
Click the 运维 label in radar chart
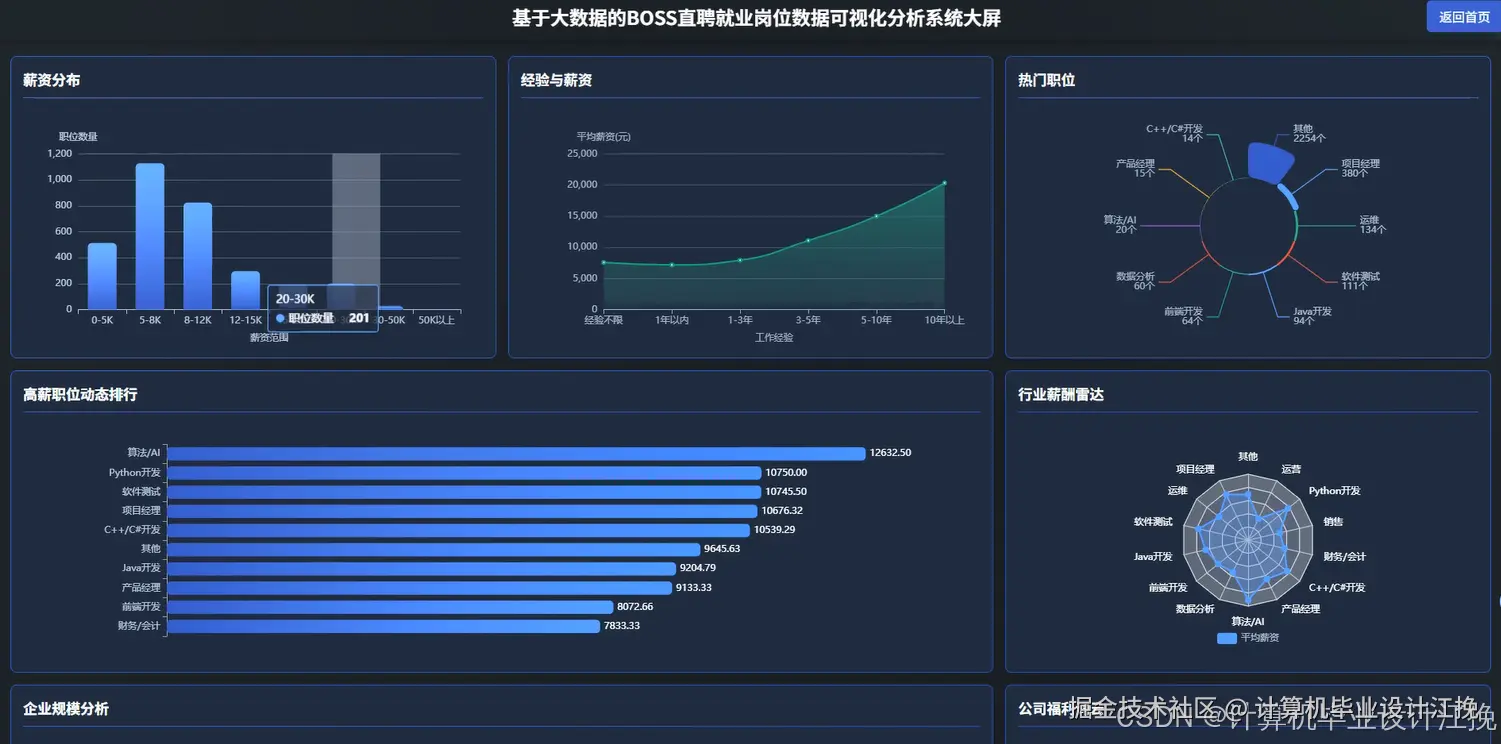[1177, 491]
